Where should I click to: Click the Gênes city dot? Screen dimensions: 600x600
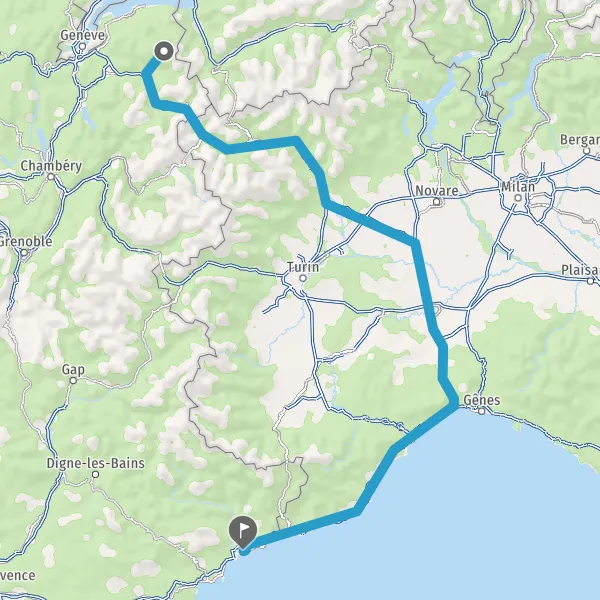pos(482,411)
